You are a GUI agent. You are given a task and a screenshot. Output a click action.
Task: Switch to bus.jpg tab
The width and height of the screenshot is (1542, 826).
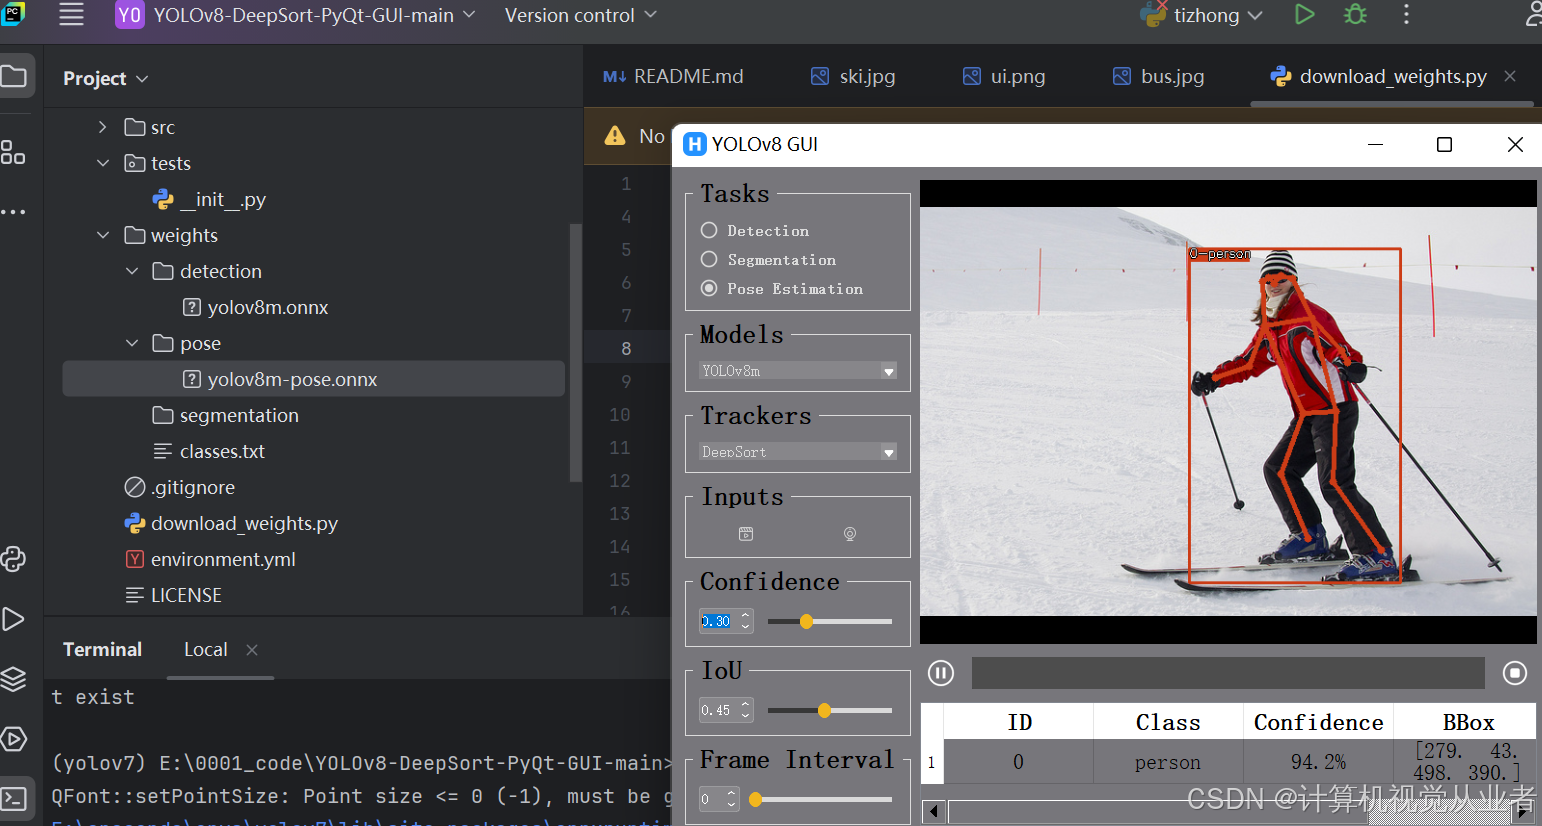pyautogui.click(x=1158, y=76)
